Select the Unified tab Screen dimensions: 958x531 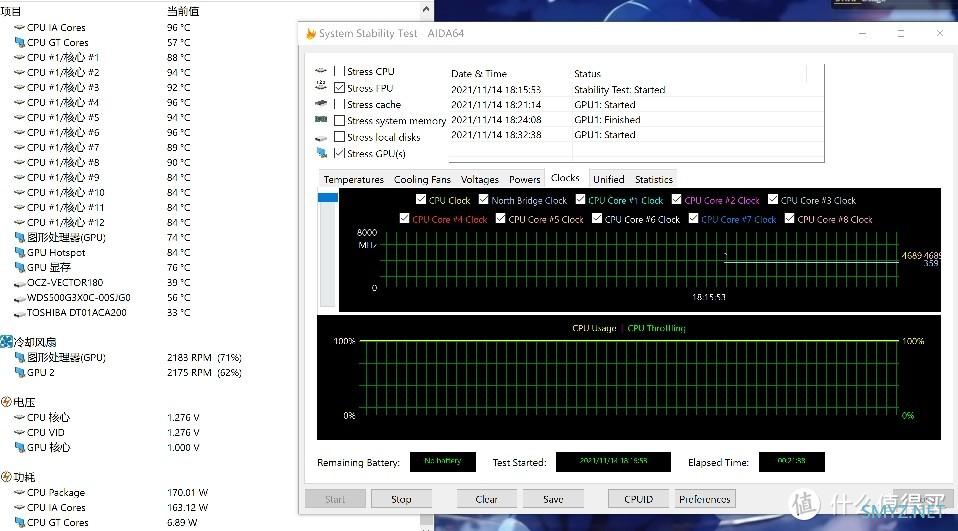pyautogui.click(x=609, y=179)
